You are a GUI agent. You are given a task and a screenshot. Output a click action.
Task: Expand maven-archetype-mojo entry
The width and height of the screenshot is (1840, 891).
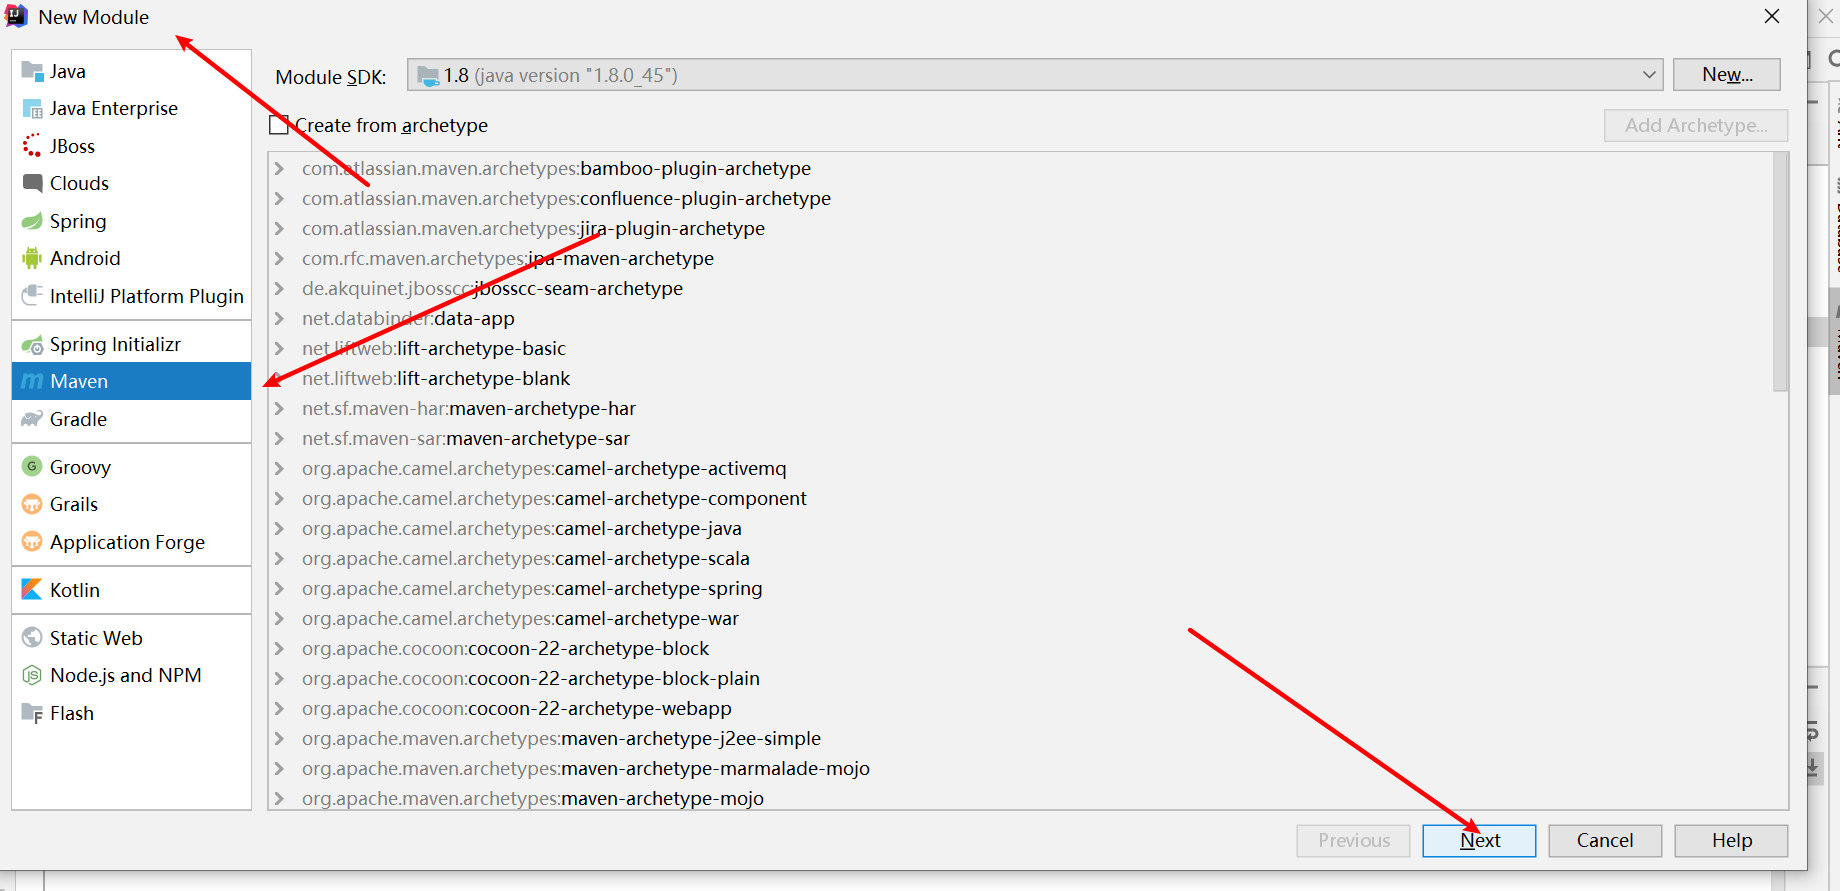click(x=280, y=798)
